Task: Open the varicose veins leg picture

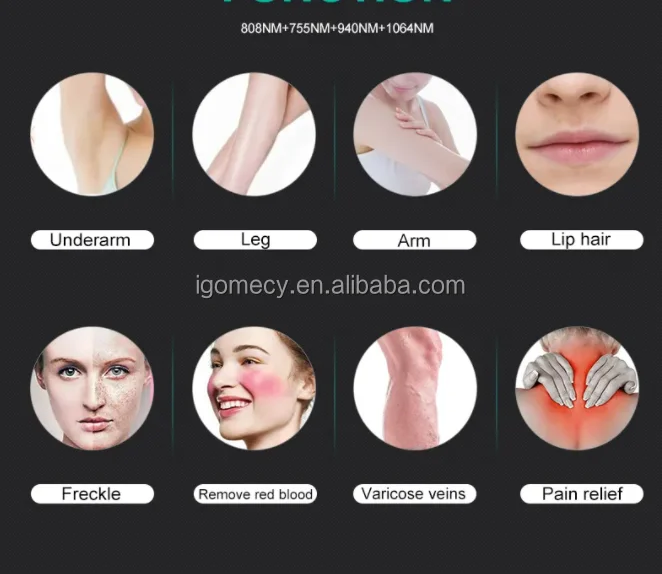Action: (x=415, y=388)
